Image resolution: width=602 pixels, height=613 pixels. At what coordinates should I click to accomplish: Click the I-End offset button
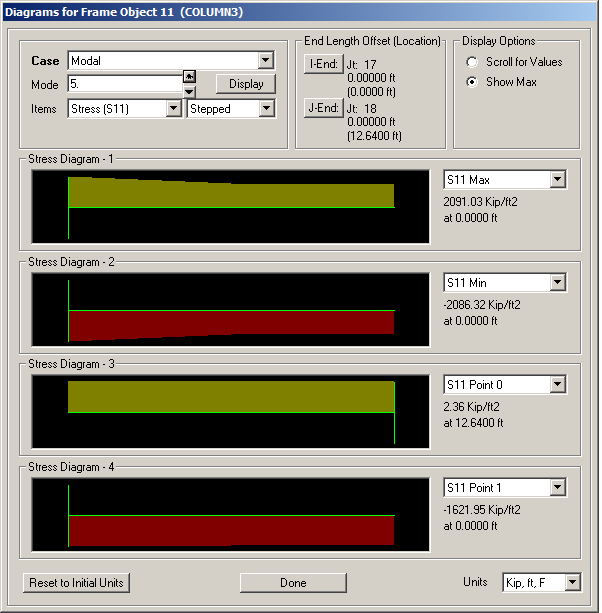(323, 65)
